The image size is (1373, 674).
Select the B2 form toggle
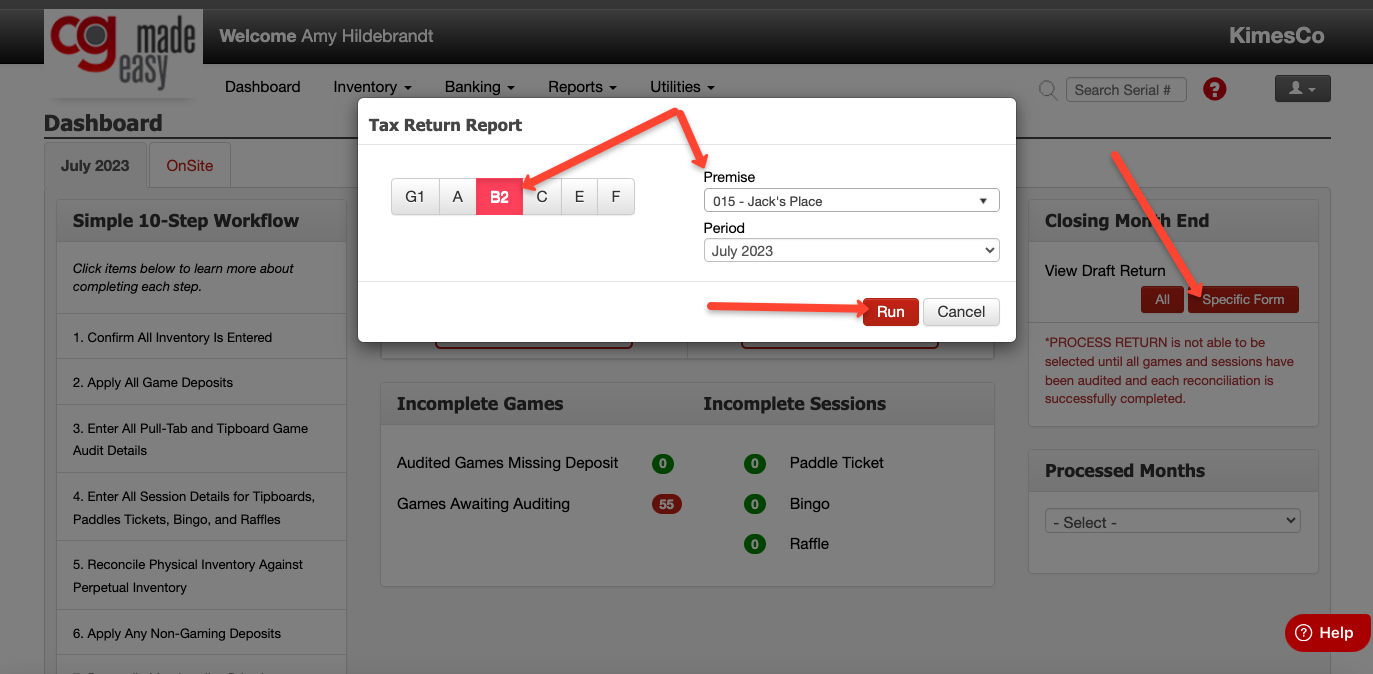click(x=499, y=197)
